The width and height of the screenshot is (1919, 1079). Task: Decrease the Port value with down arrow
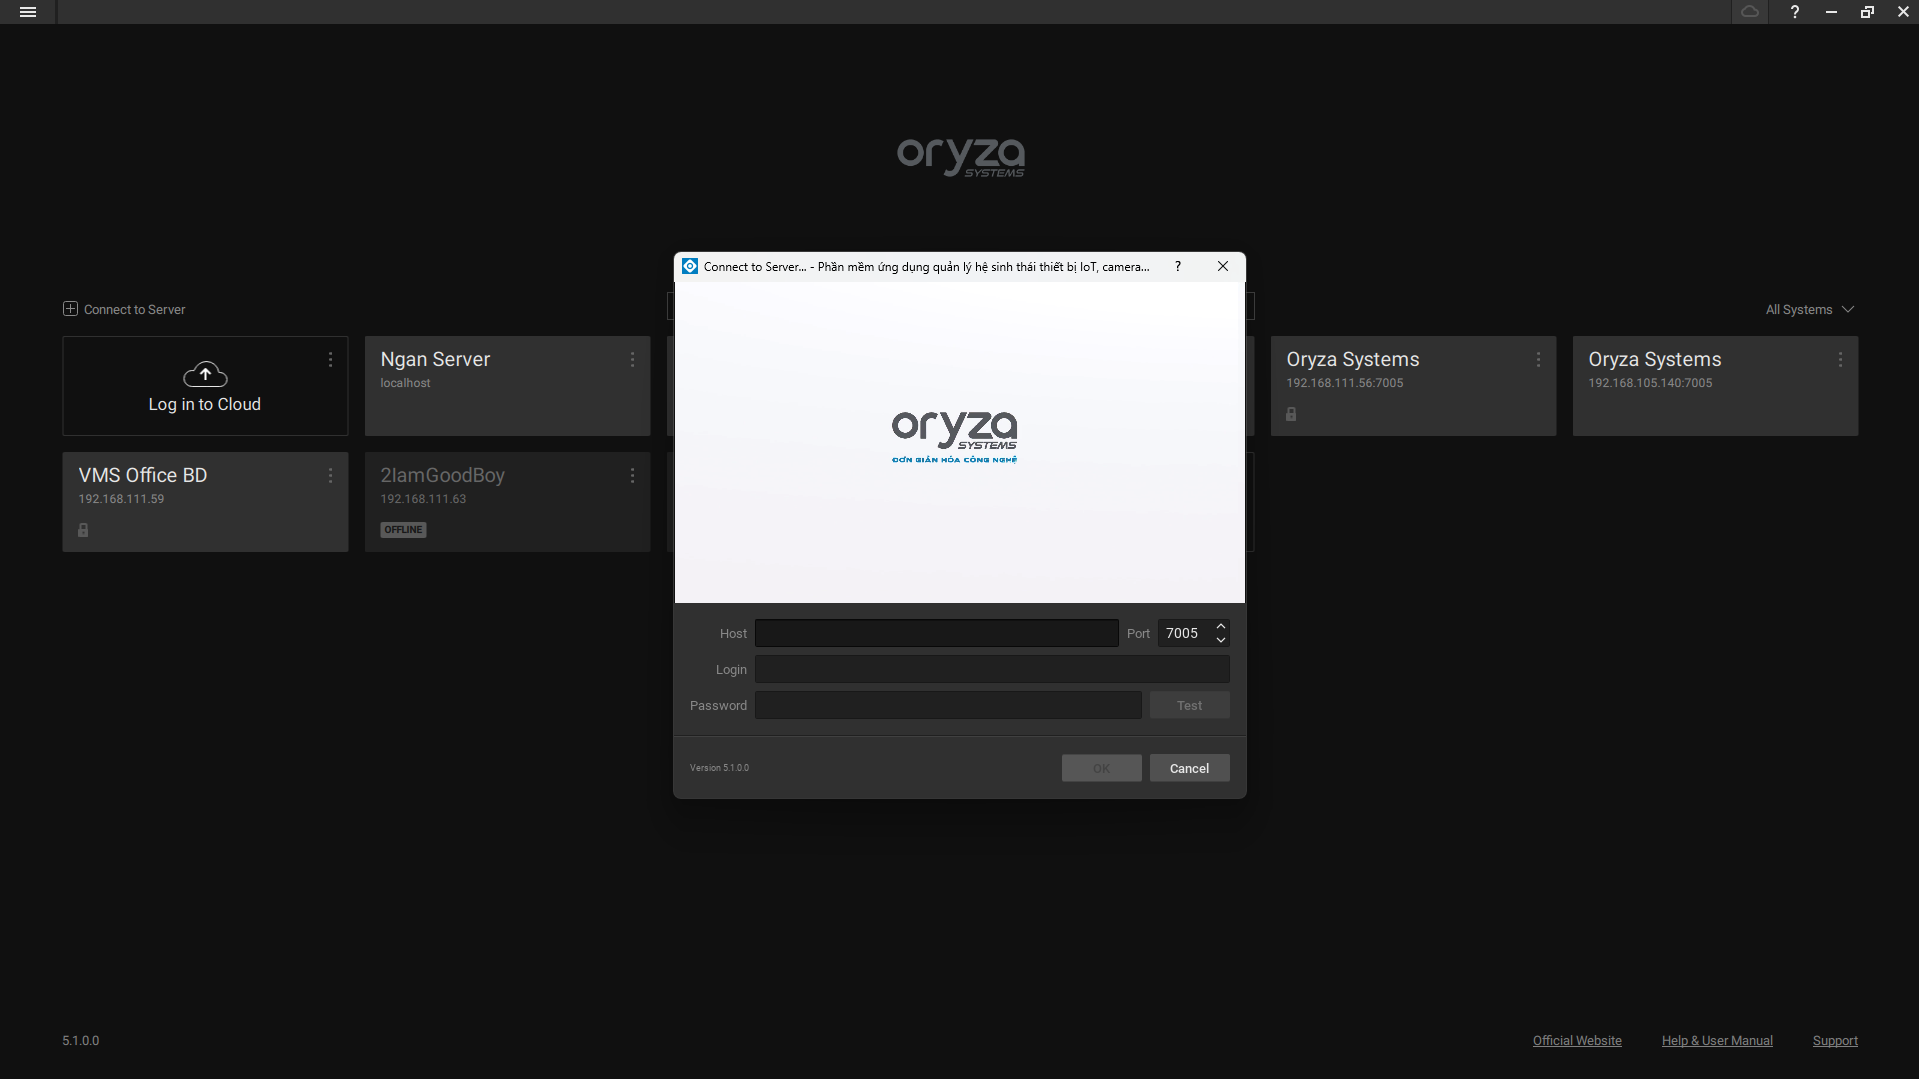pyautogui.click(x=1221, y=640)
